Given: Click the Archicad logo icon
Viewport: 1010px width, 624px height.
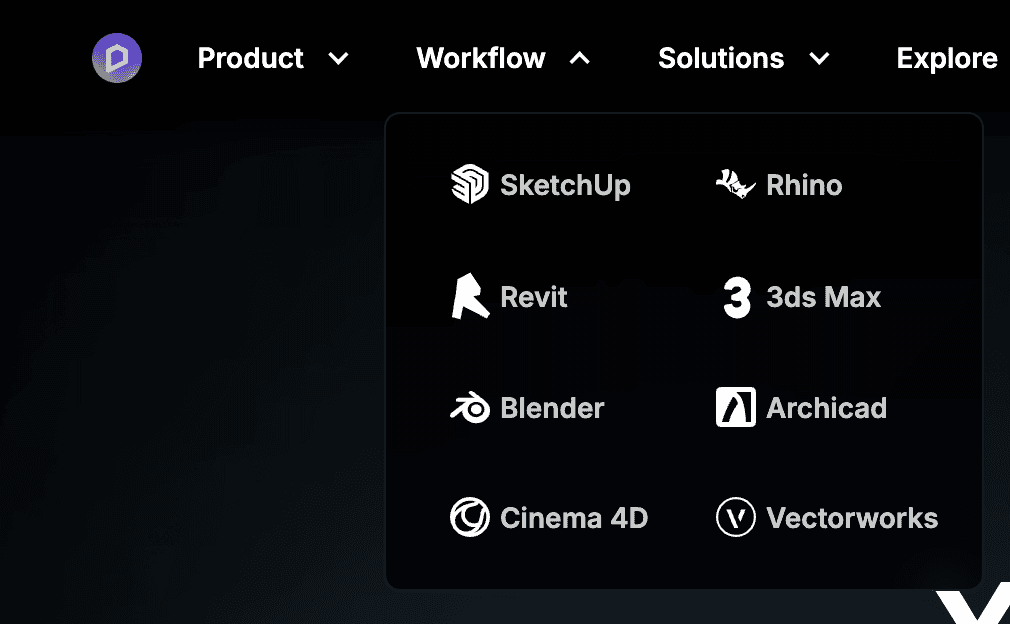Looking at the screenshot, I should pyautogui.click(x=736, y=407).
